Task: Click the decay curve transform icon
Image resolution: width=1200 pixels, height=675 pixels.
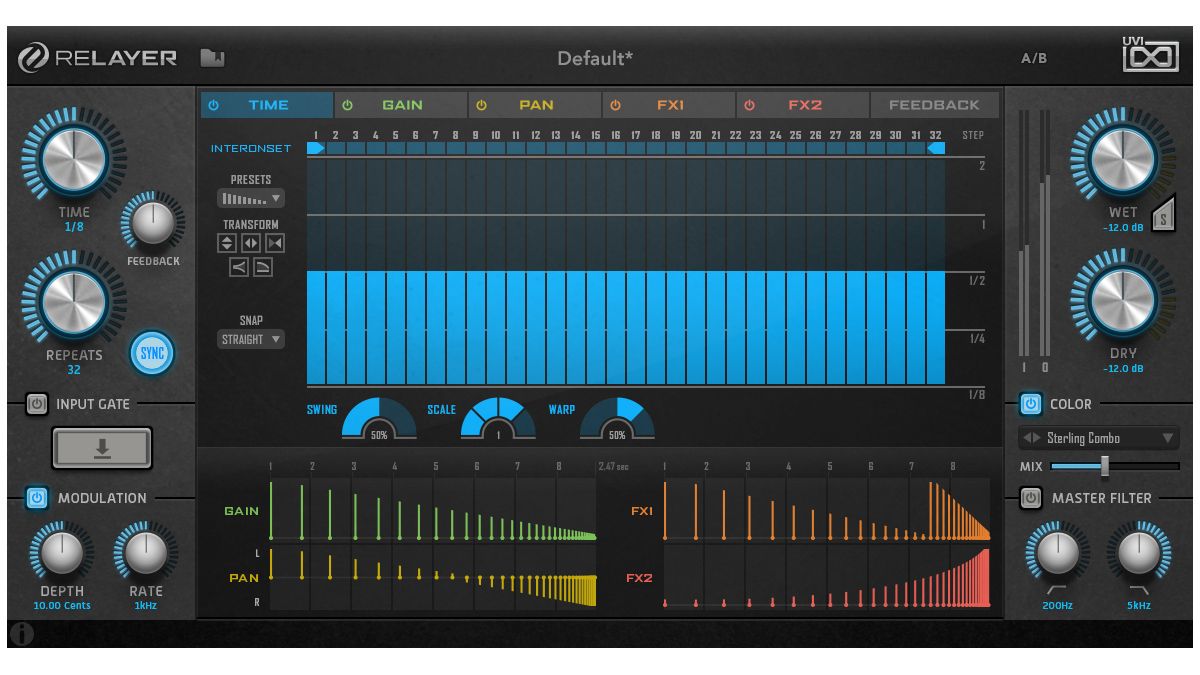Action: (263, 267)
